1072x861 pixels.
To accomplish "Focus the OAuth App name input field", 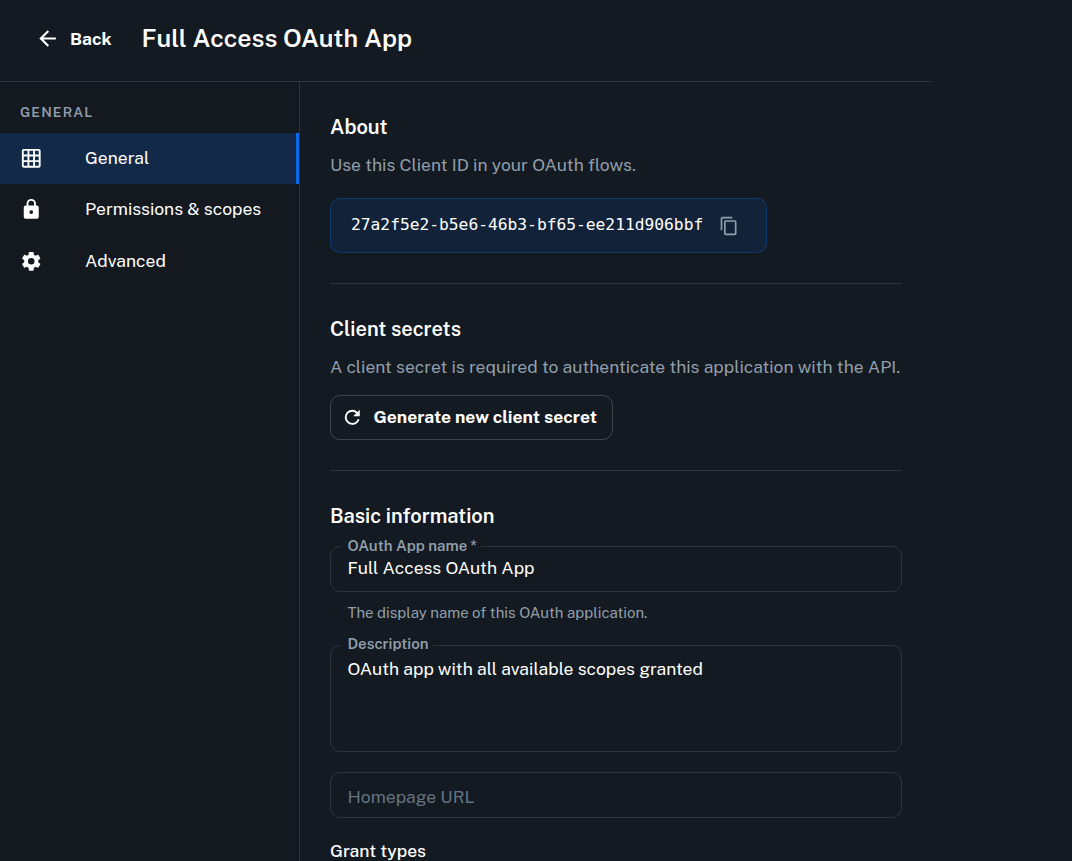I will pyautogui.click(x=615, y=568).
